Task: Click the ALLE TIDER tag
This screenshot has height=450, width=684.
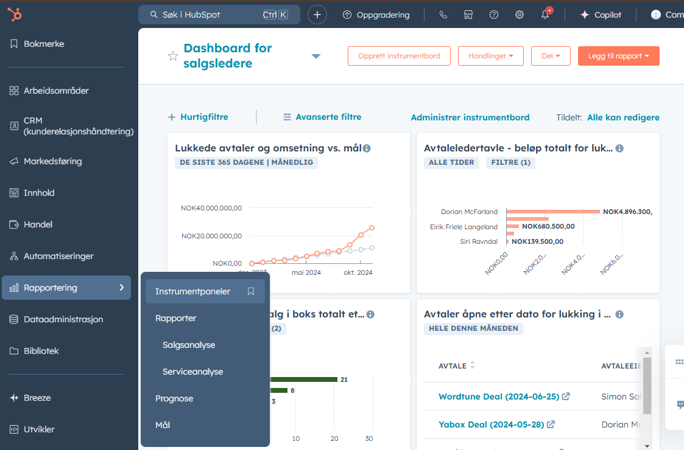Action: pos(451,162)
